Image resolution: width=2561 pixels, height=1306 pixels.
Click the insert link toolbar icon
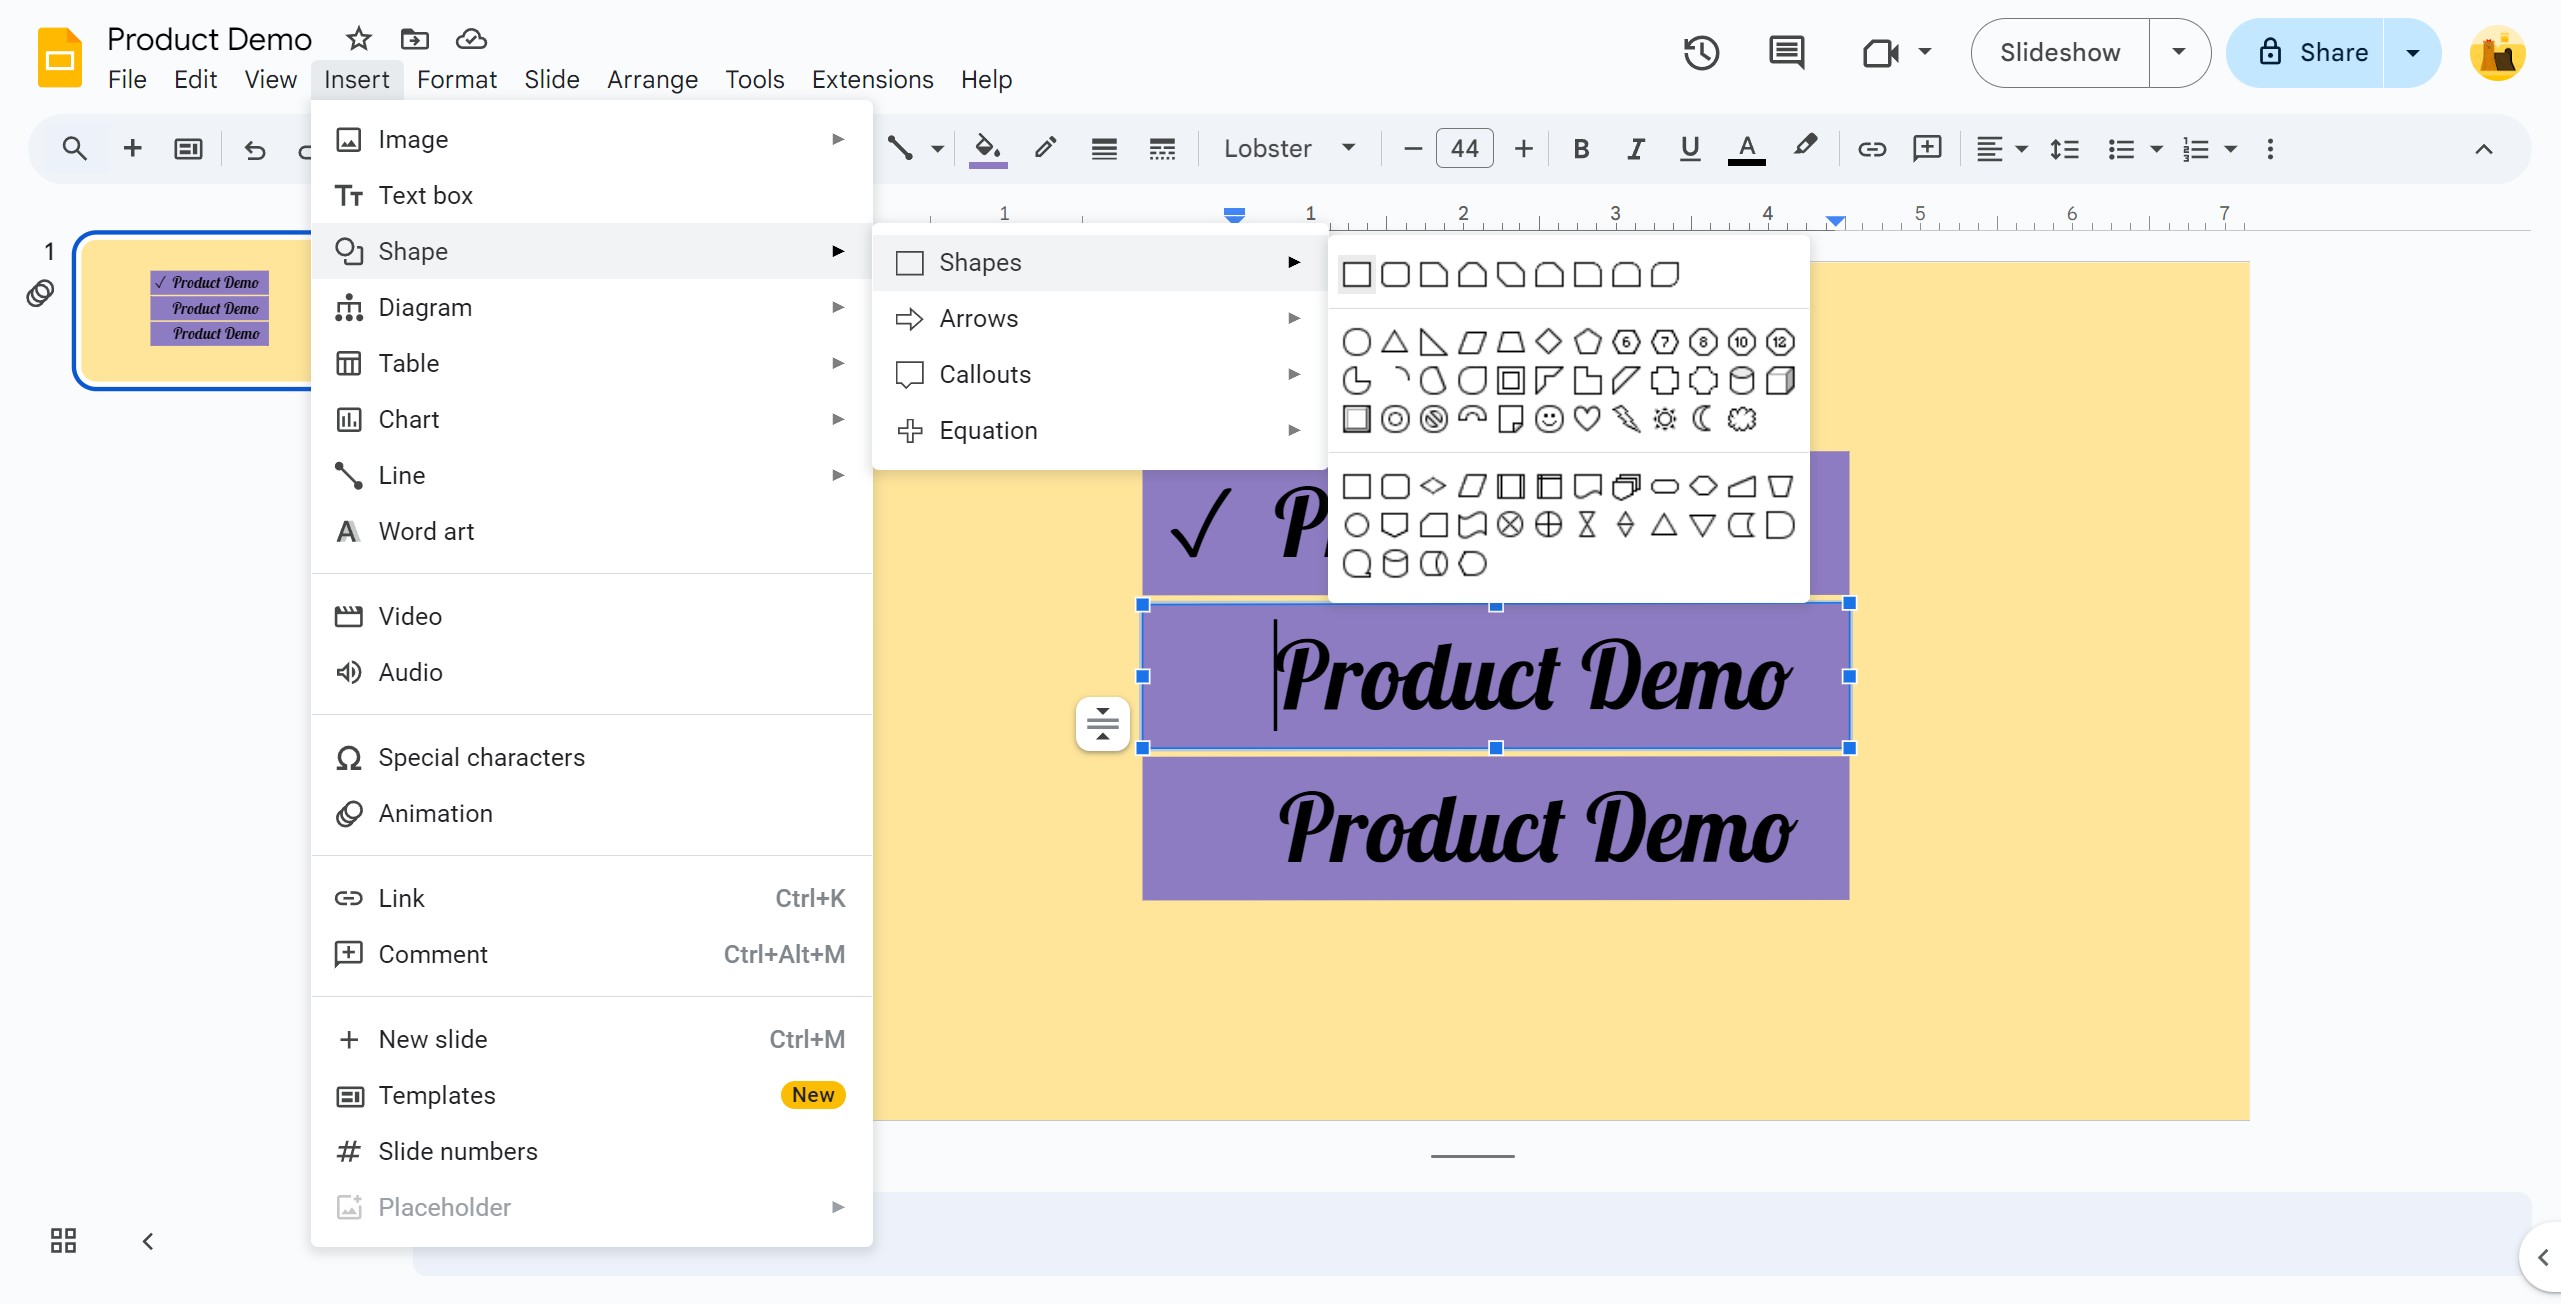pos(1872,149)
